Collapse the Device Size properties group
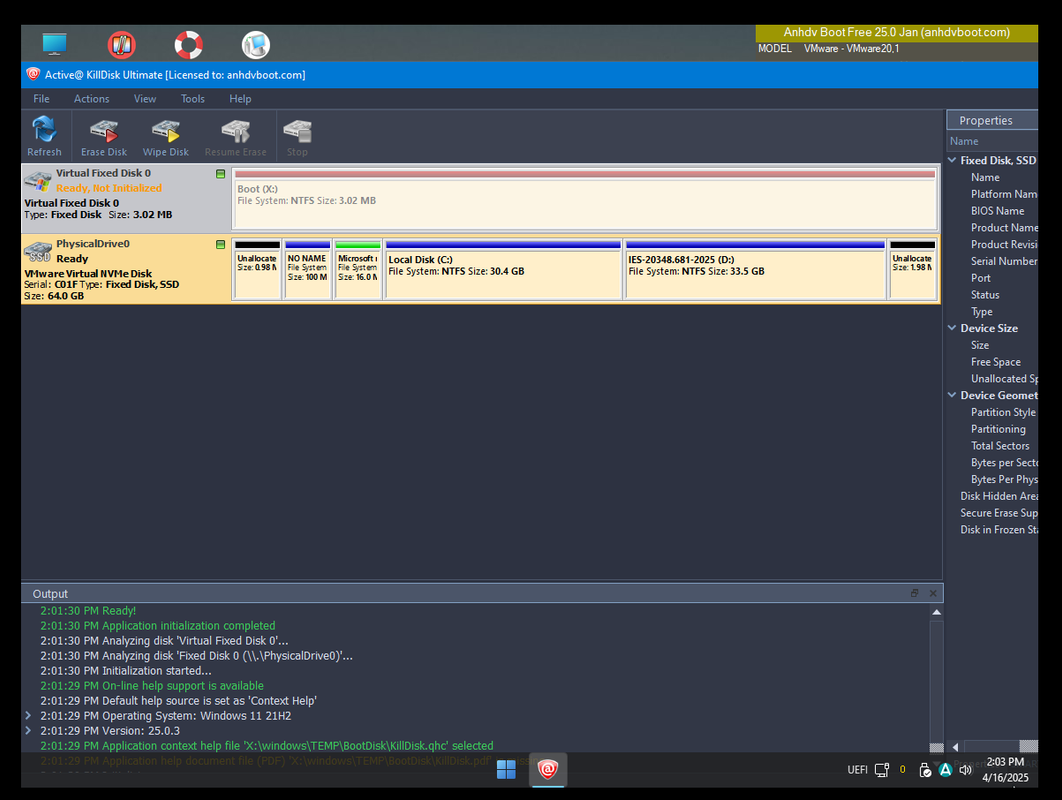The width and height of the screenshot is (1062, 800). [952, 328]
